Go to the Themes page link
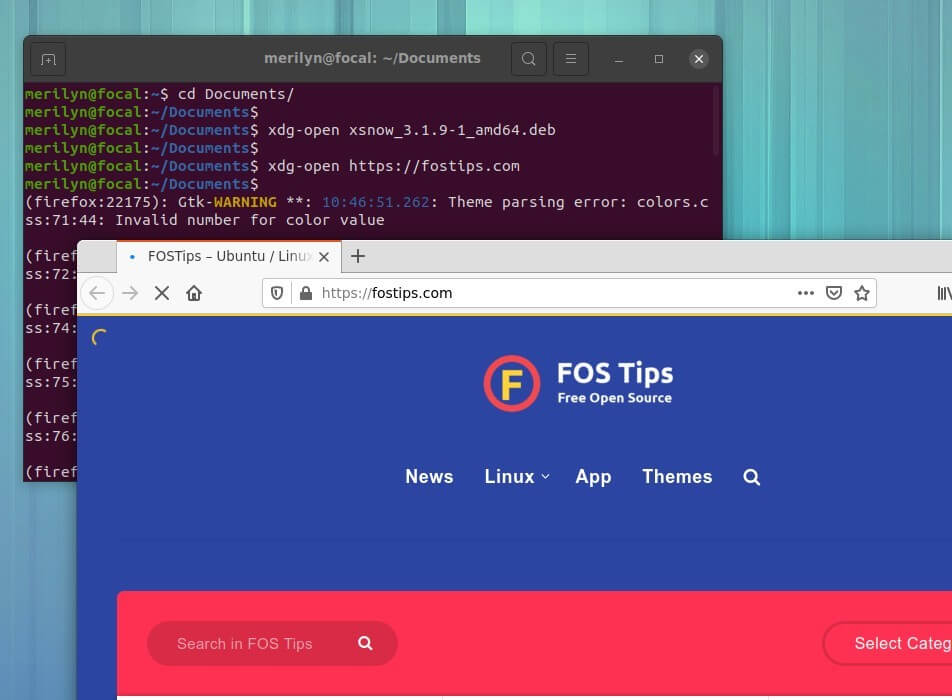 pyautogui.click(x=677, y=477)
